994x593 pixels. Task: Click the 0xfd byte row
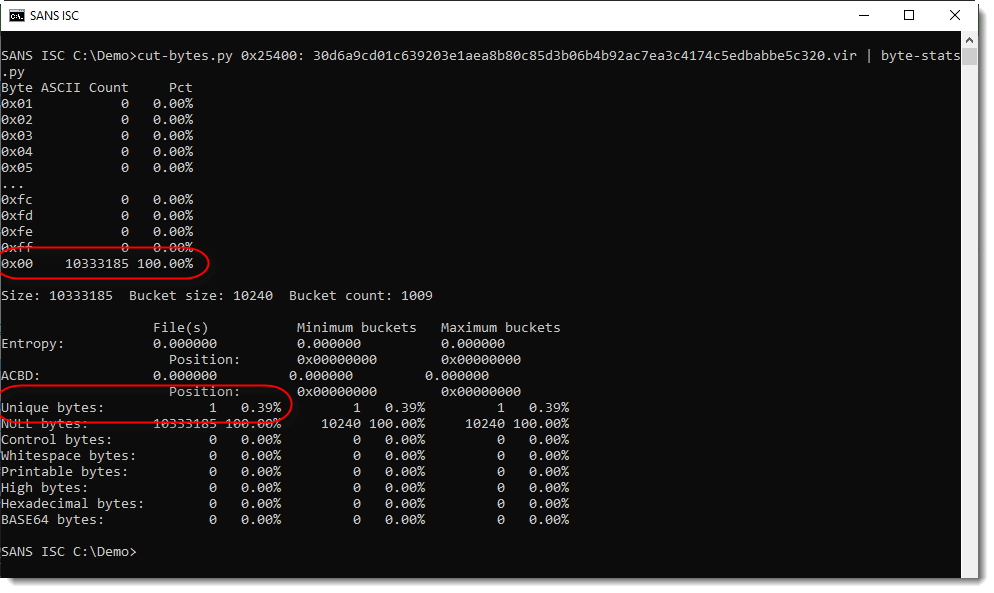click(x=97, y=216)
